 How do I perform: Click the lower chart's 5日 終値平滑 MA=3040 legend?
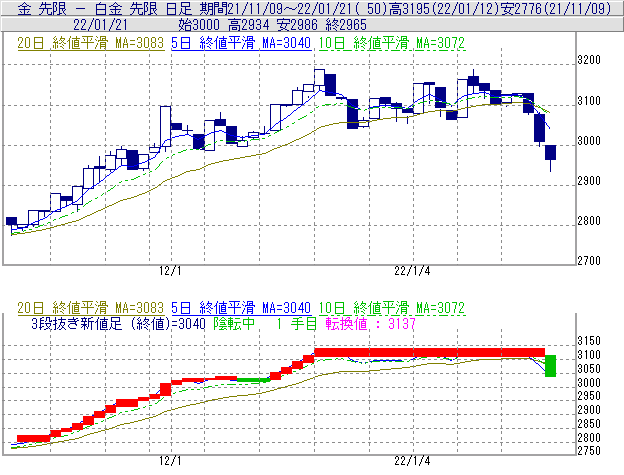[x=241, y=308]
